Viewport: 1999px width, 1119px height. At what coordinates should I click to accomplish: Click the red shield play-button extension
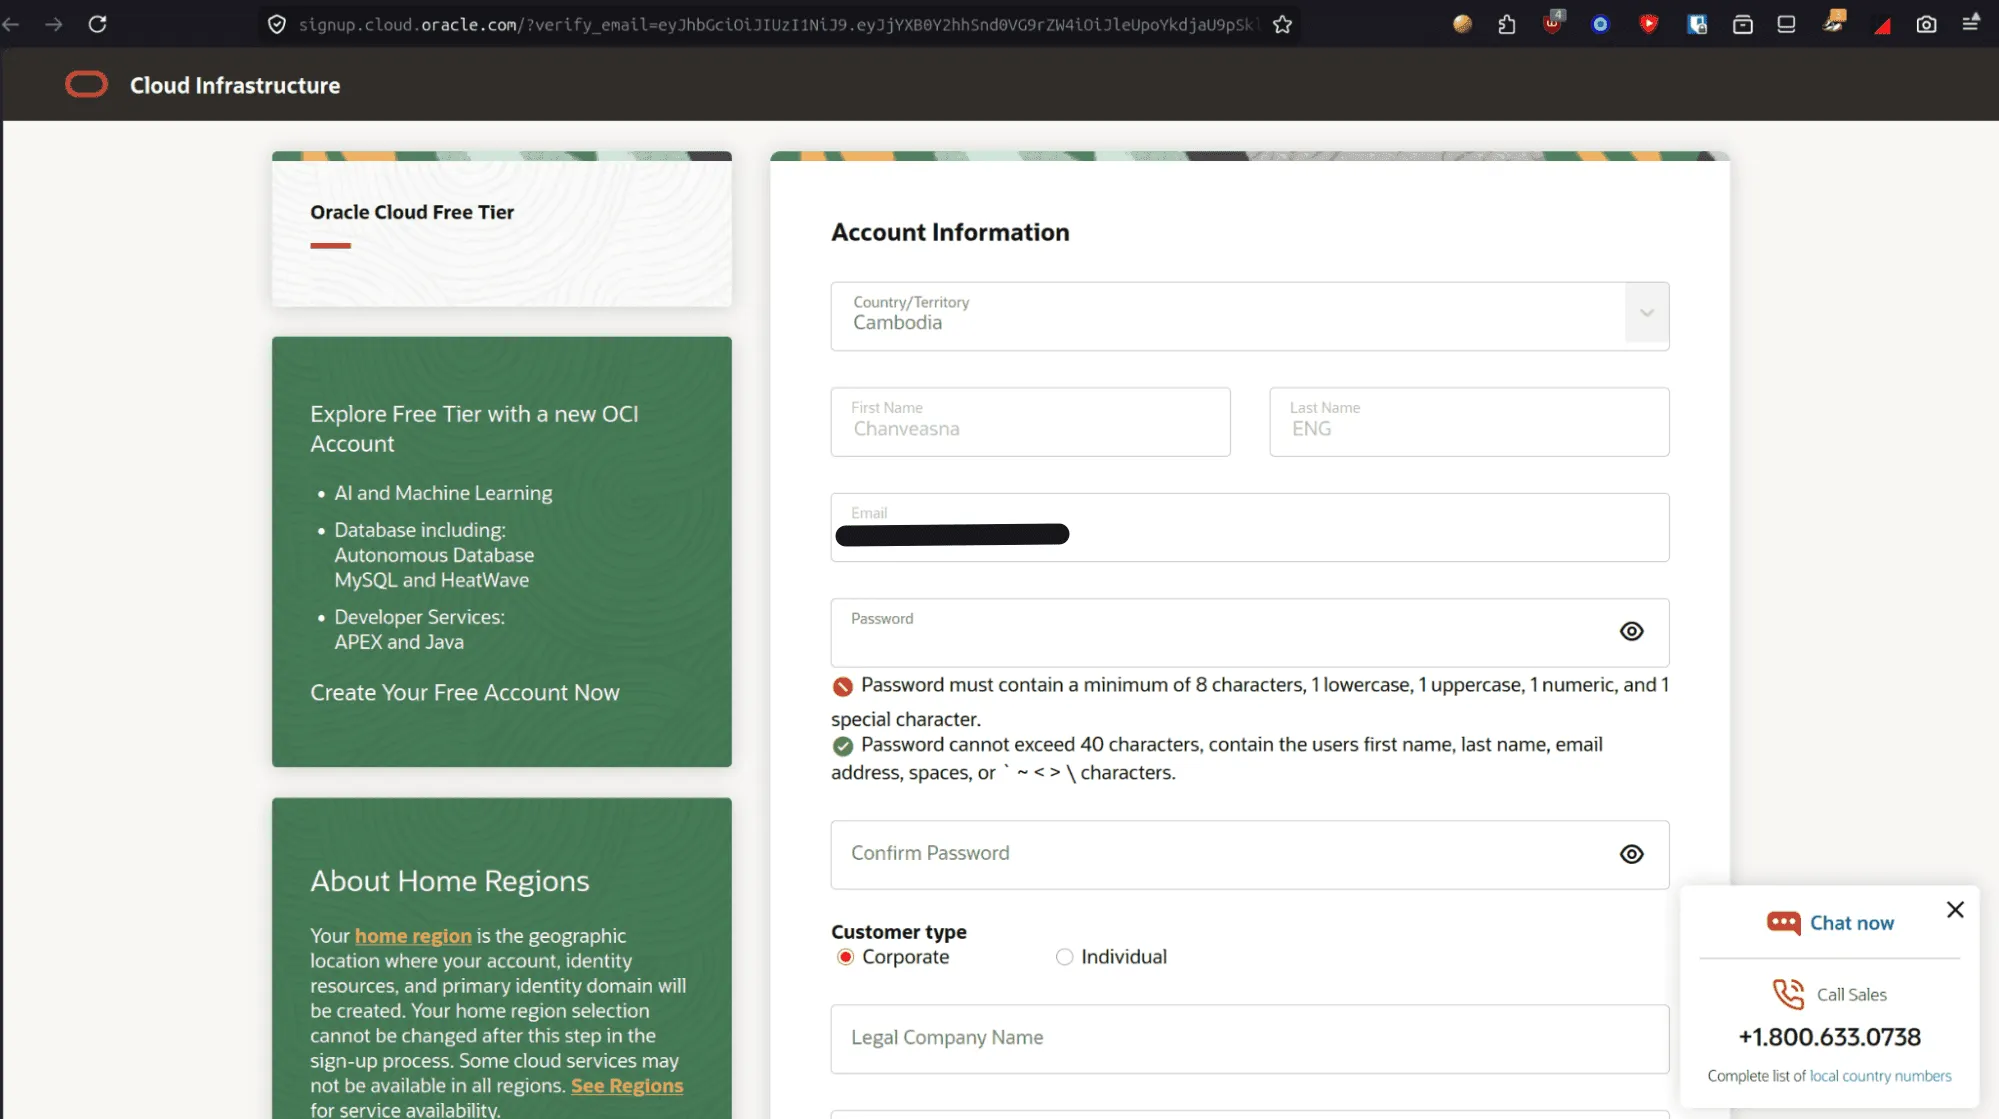tap(1648, 24)
